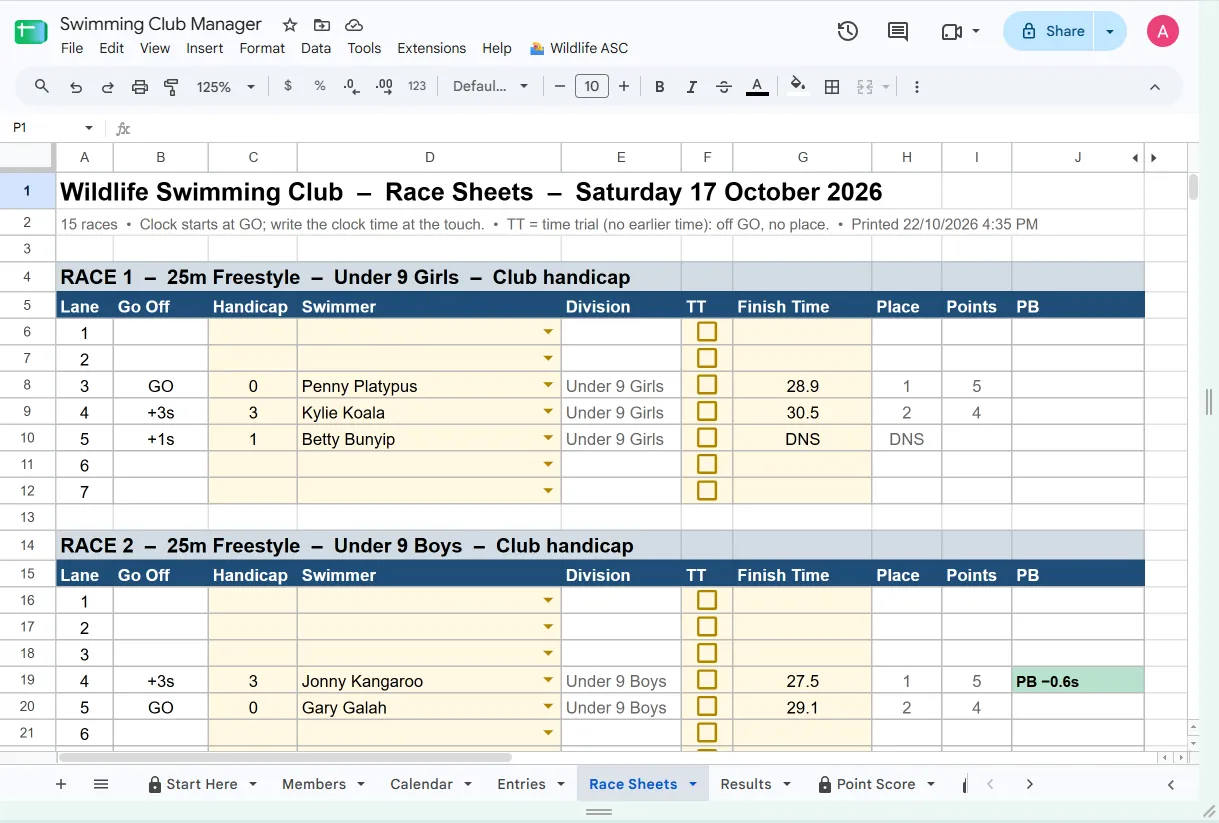Click the move to folder icon
Image resolution: width=1219 pixels, height=823 pixels.
[x=321, y=25]
